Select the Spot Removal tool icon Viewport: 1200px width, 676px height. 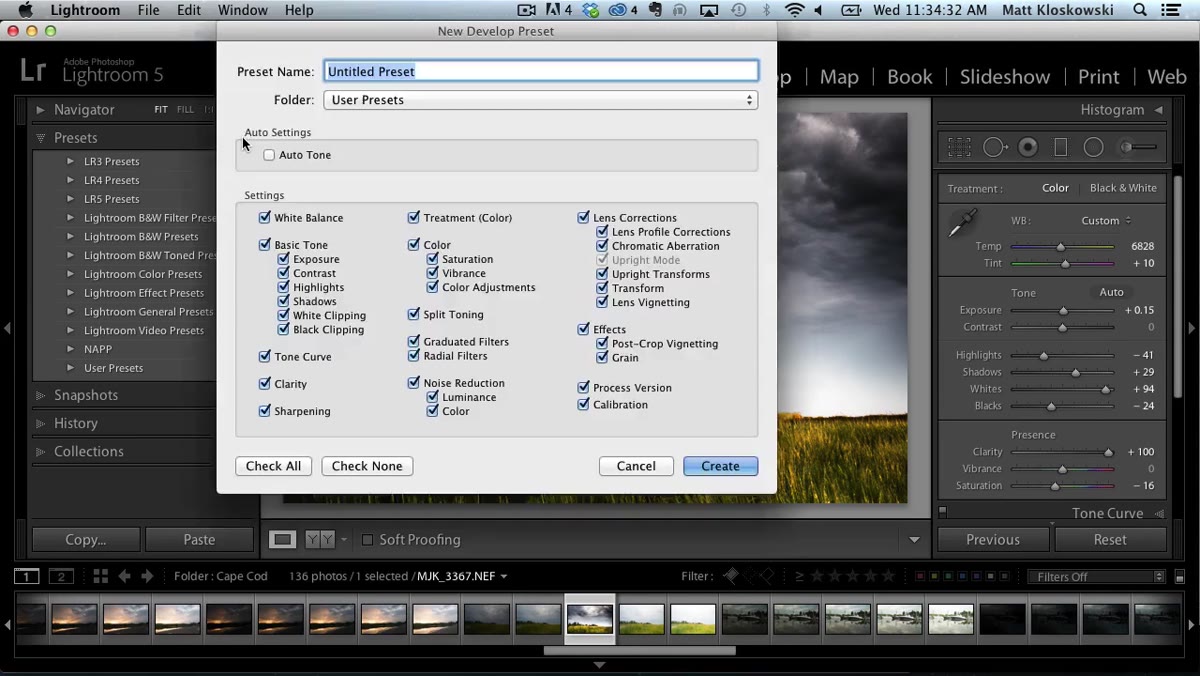995,147
